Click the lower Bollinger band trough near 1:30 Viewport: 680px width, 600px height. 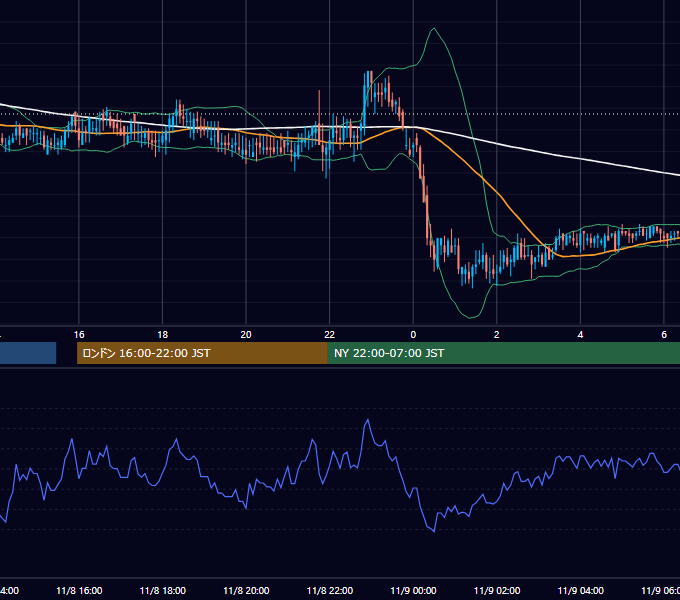pyautogui.click(x=470, y=318)
